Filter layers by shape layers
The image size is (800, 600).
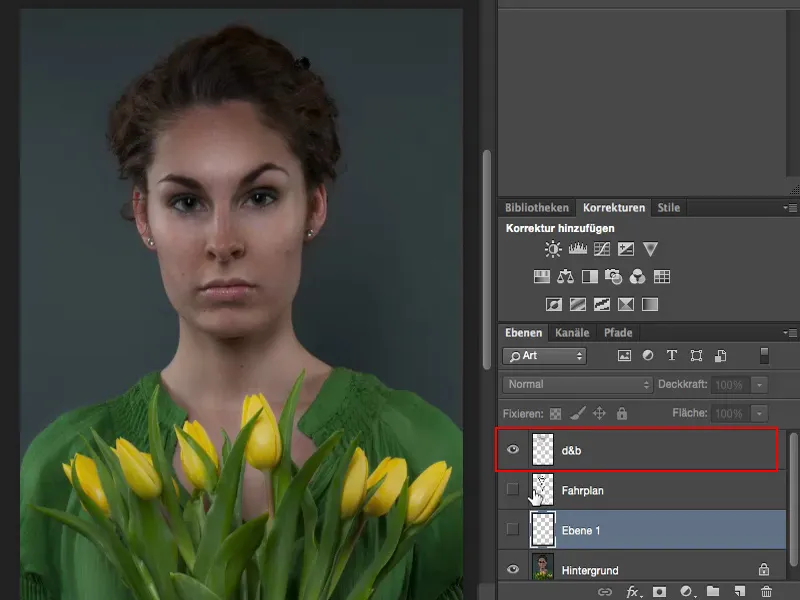(x=696, y=356)
